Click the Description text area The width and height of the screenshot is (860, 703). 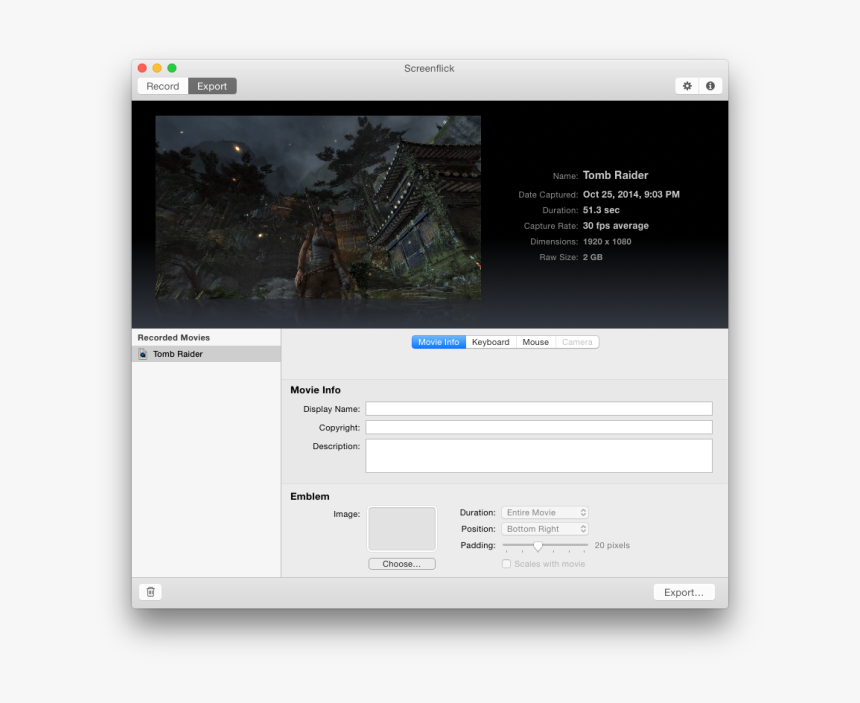539,456
